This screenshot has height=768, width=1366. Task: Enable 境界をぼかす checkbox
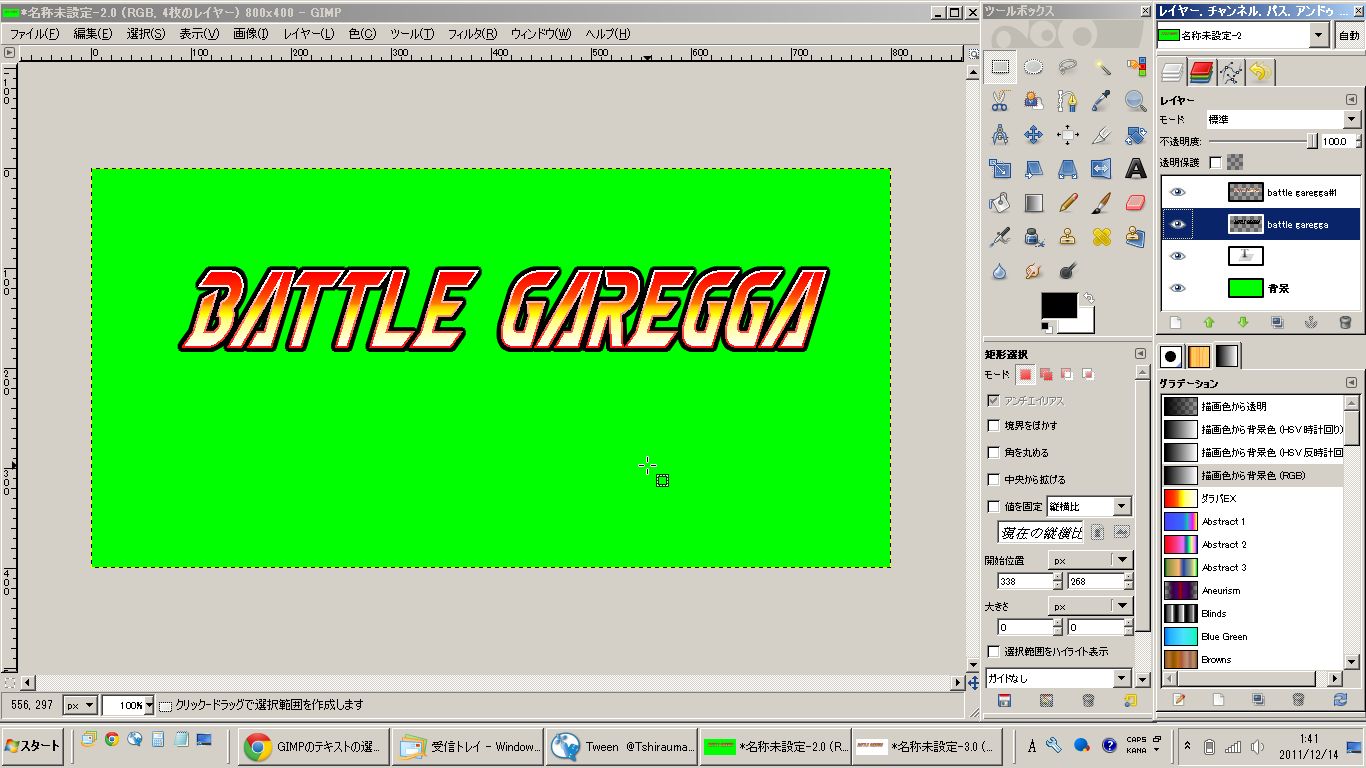click(x=993, y=425)
